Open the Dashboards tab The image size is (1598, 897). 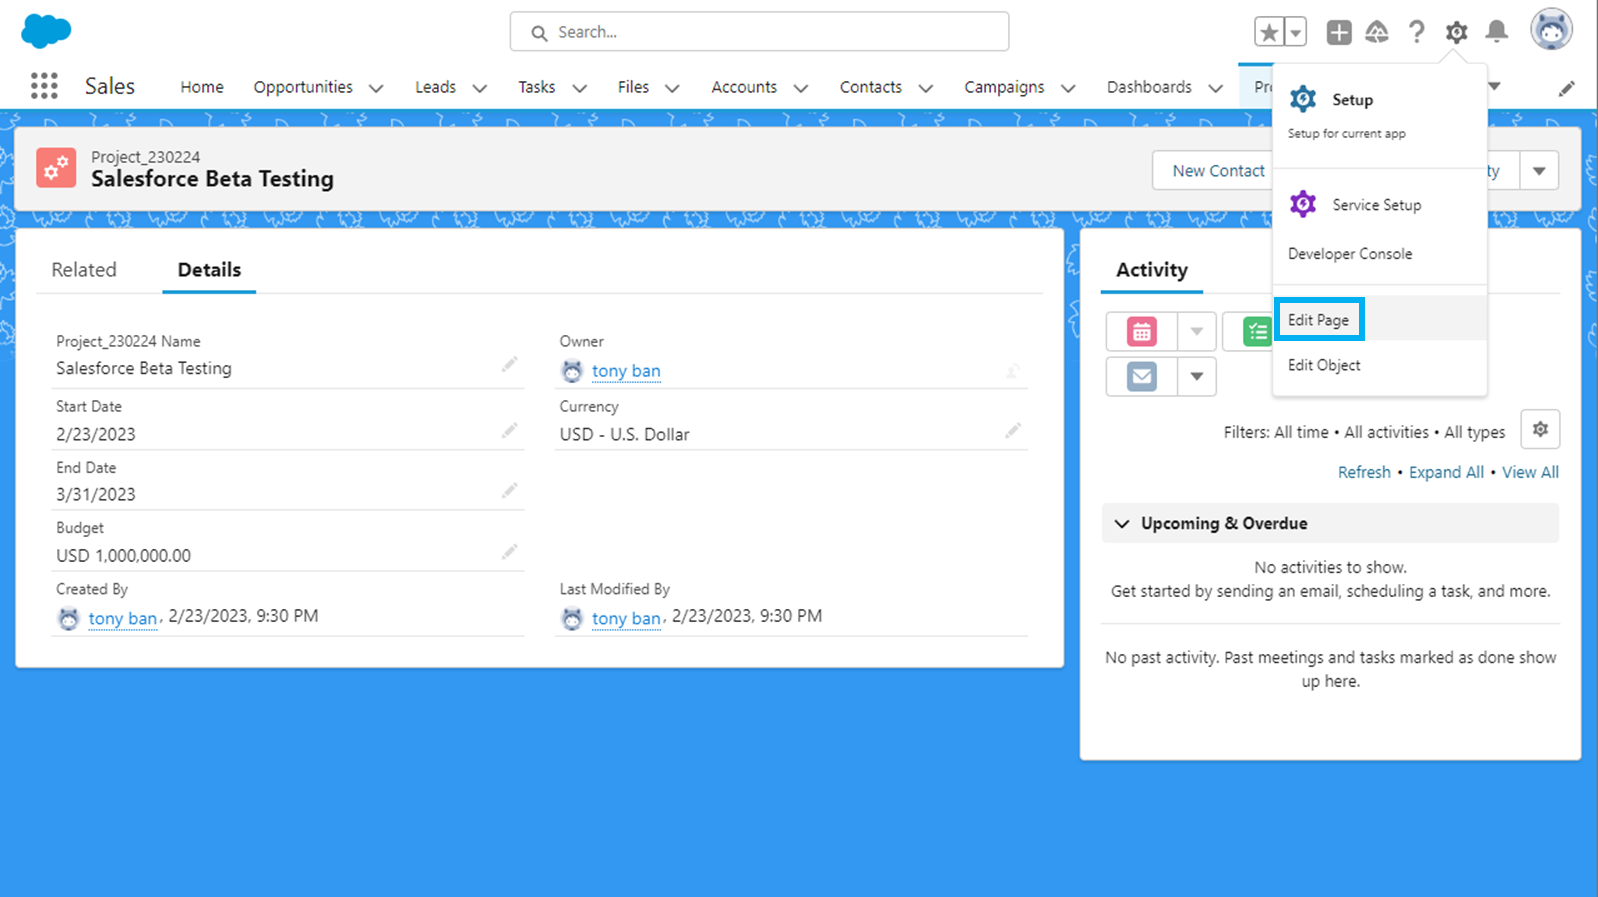(1149, 87)
